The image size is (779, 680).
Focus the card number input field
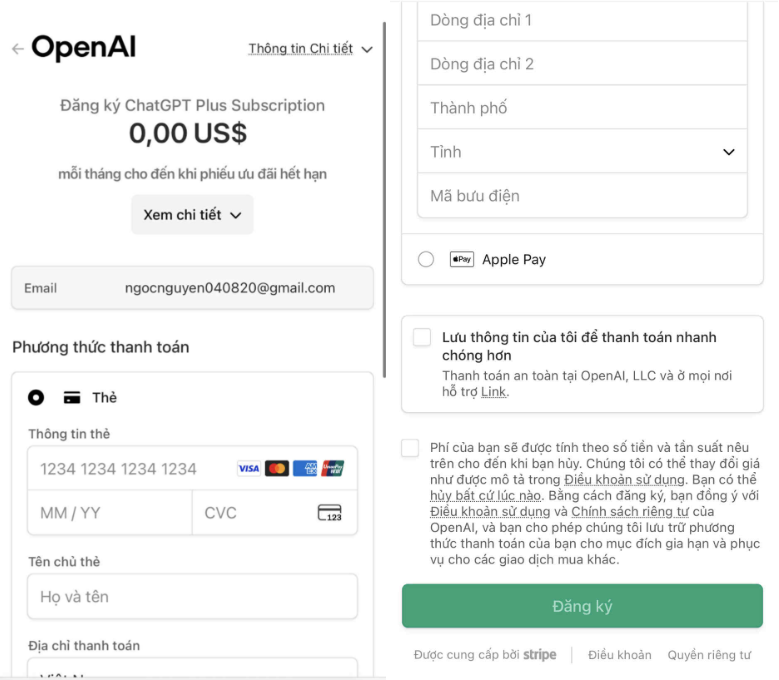point(192,468)
